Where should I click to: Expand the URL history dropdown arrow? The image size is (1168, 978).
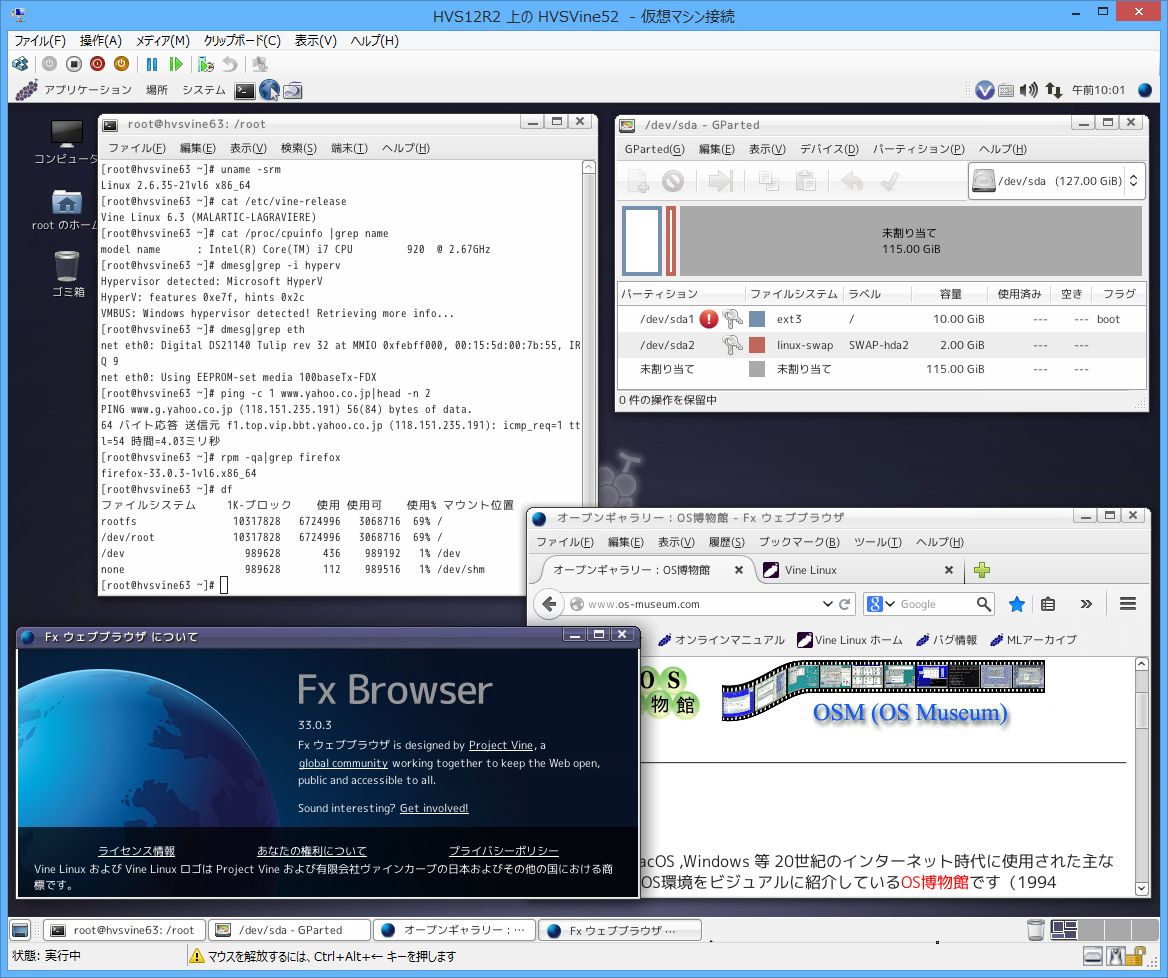827,604
